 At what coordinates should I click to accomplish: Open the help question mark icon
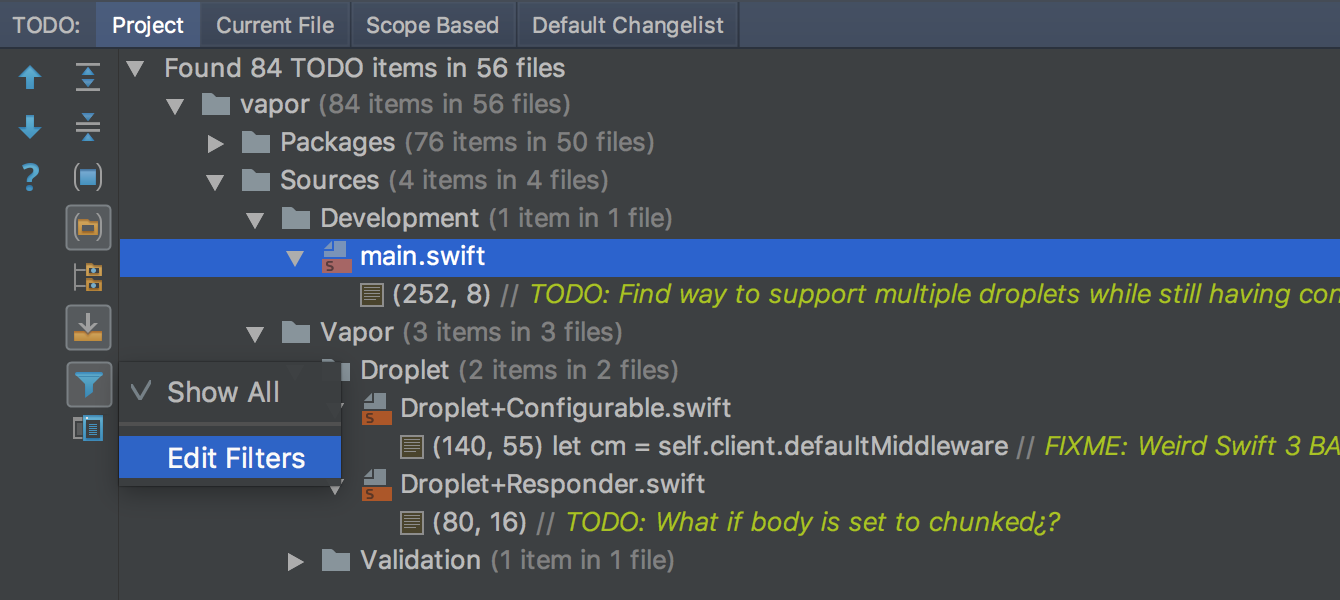pos(30,179)
